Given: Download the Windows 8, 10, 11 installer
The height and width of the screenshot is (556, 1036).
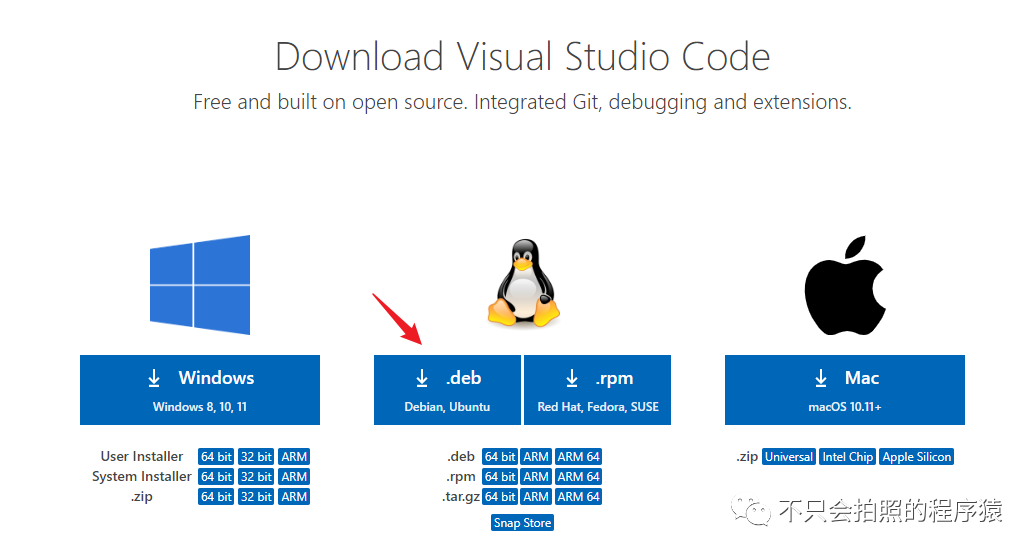Looking at the screenshot, I should [x=200, y=390].
